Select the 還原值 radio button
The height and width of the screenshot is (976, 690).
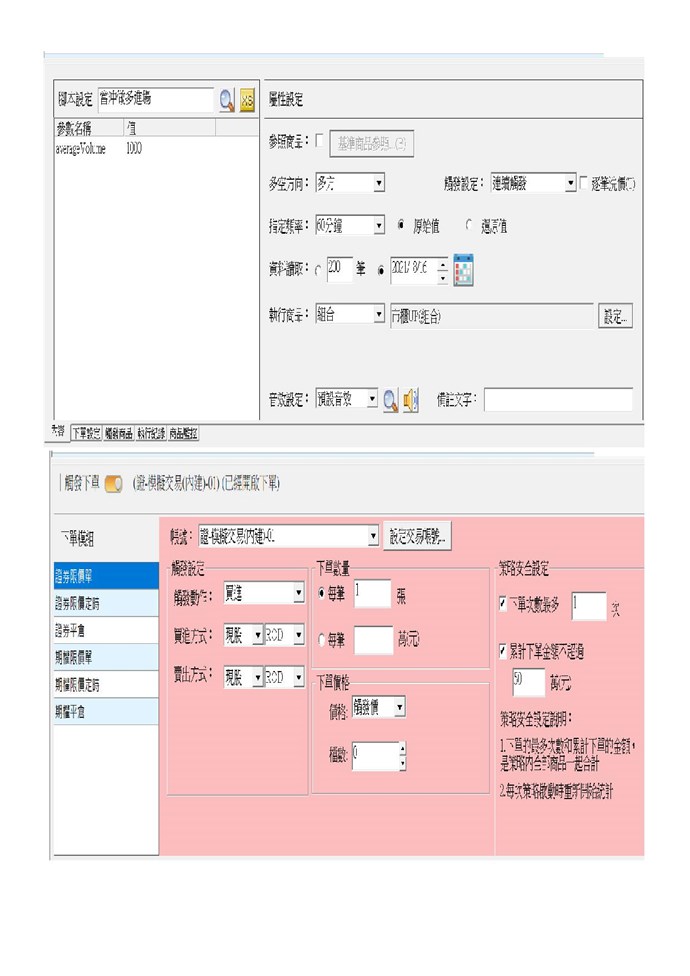pos(469,225)
